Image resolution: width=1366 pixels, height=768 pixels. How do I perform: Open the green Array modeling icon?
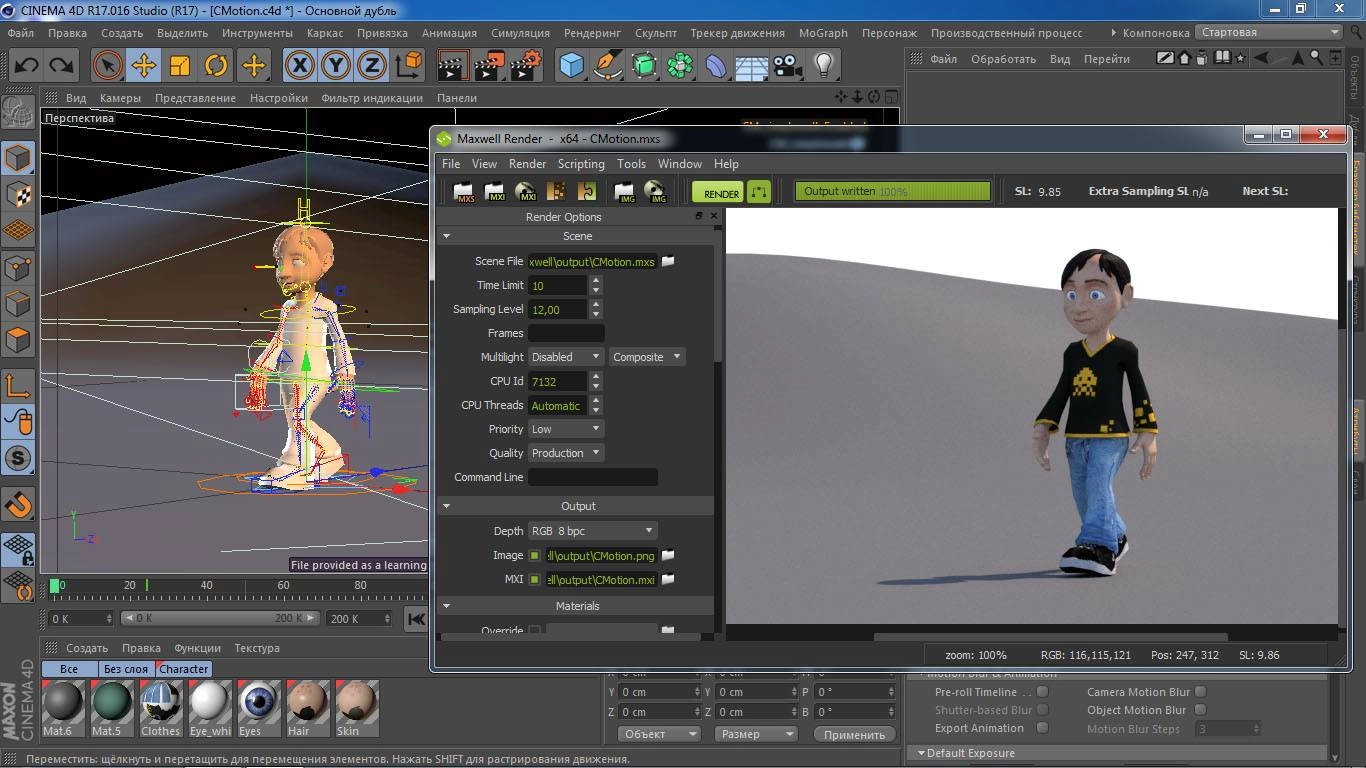click(x=680, y=66)
